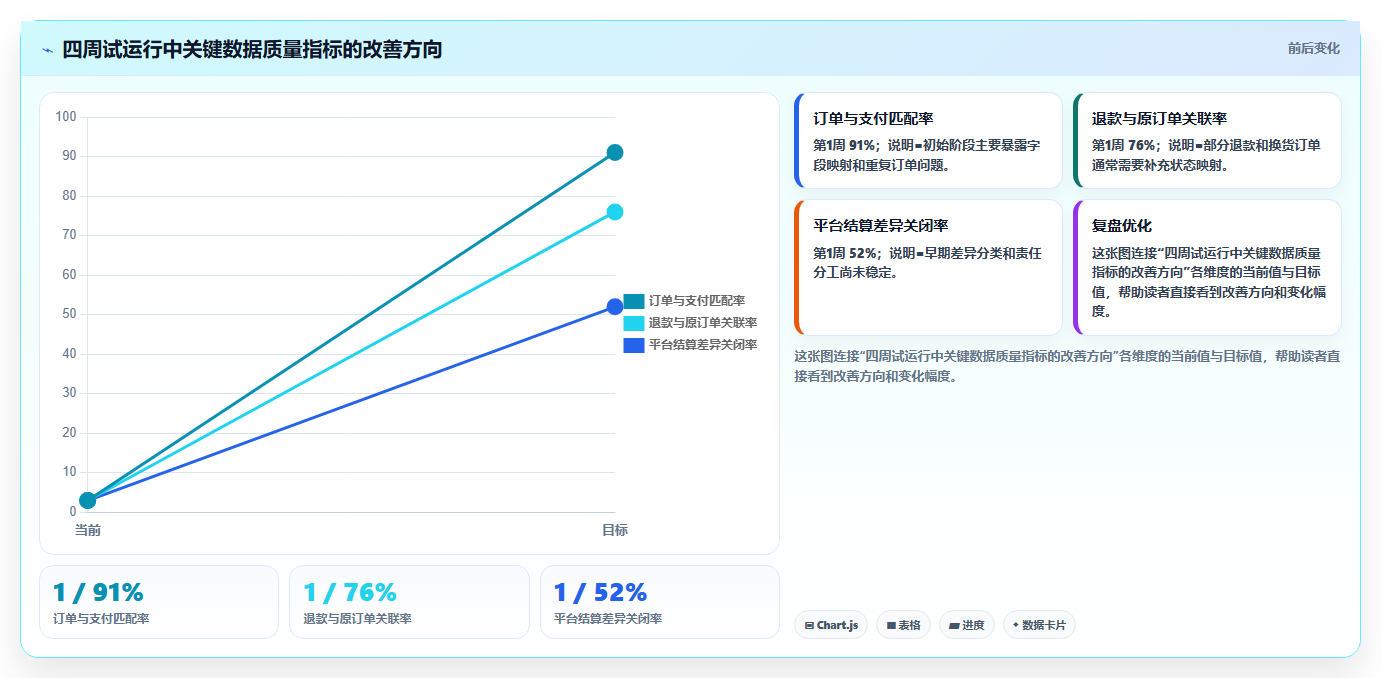The height and width of the screenshot is (678, 1381).
Task: Click the lightning icon beside the dashboard title
Action: click(x=47, y=49)
